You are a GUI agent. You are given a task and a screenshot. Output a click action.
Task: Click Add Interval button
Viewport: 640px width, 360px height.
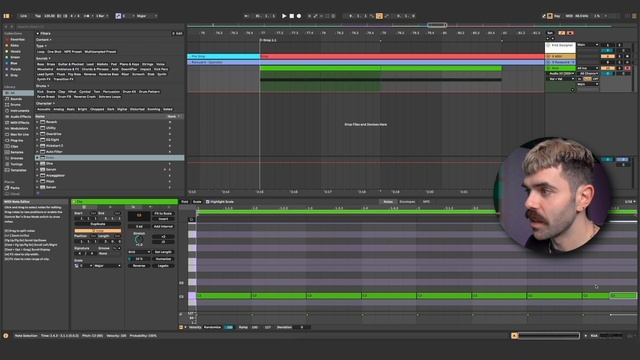pyautogui.click(x=163, y=227)
